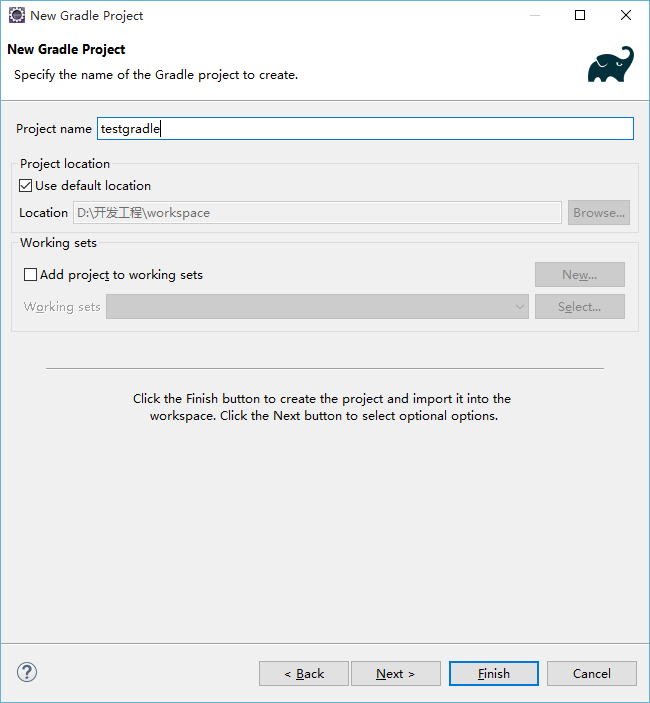Click the 'Project name' label

pos(54,129)
